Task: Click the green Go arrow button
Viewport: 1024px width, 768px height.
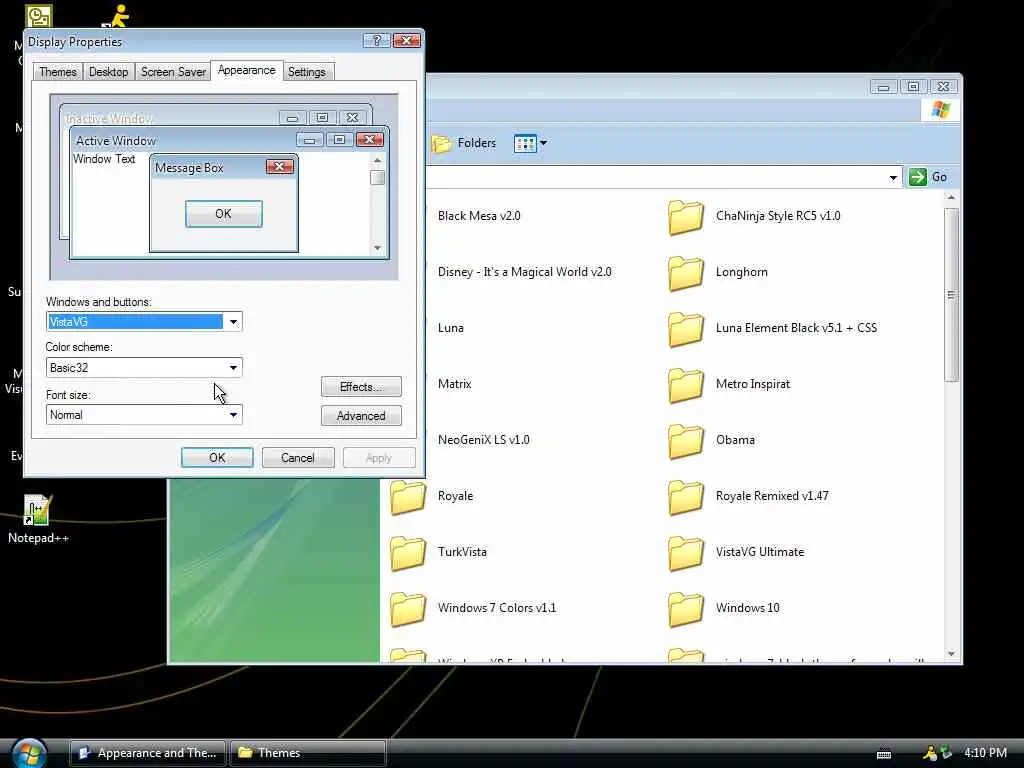Action: tap(918, 177)
